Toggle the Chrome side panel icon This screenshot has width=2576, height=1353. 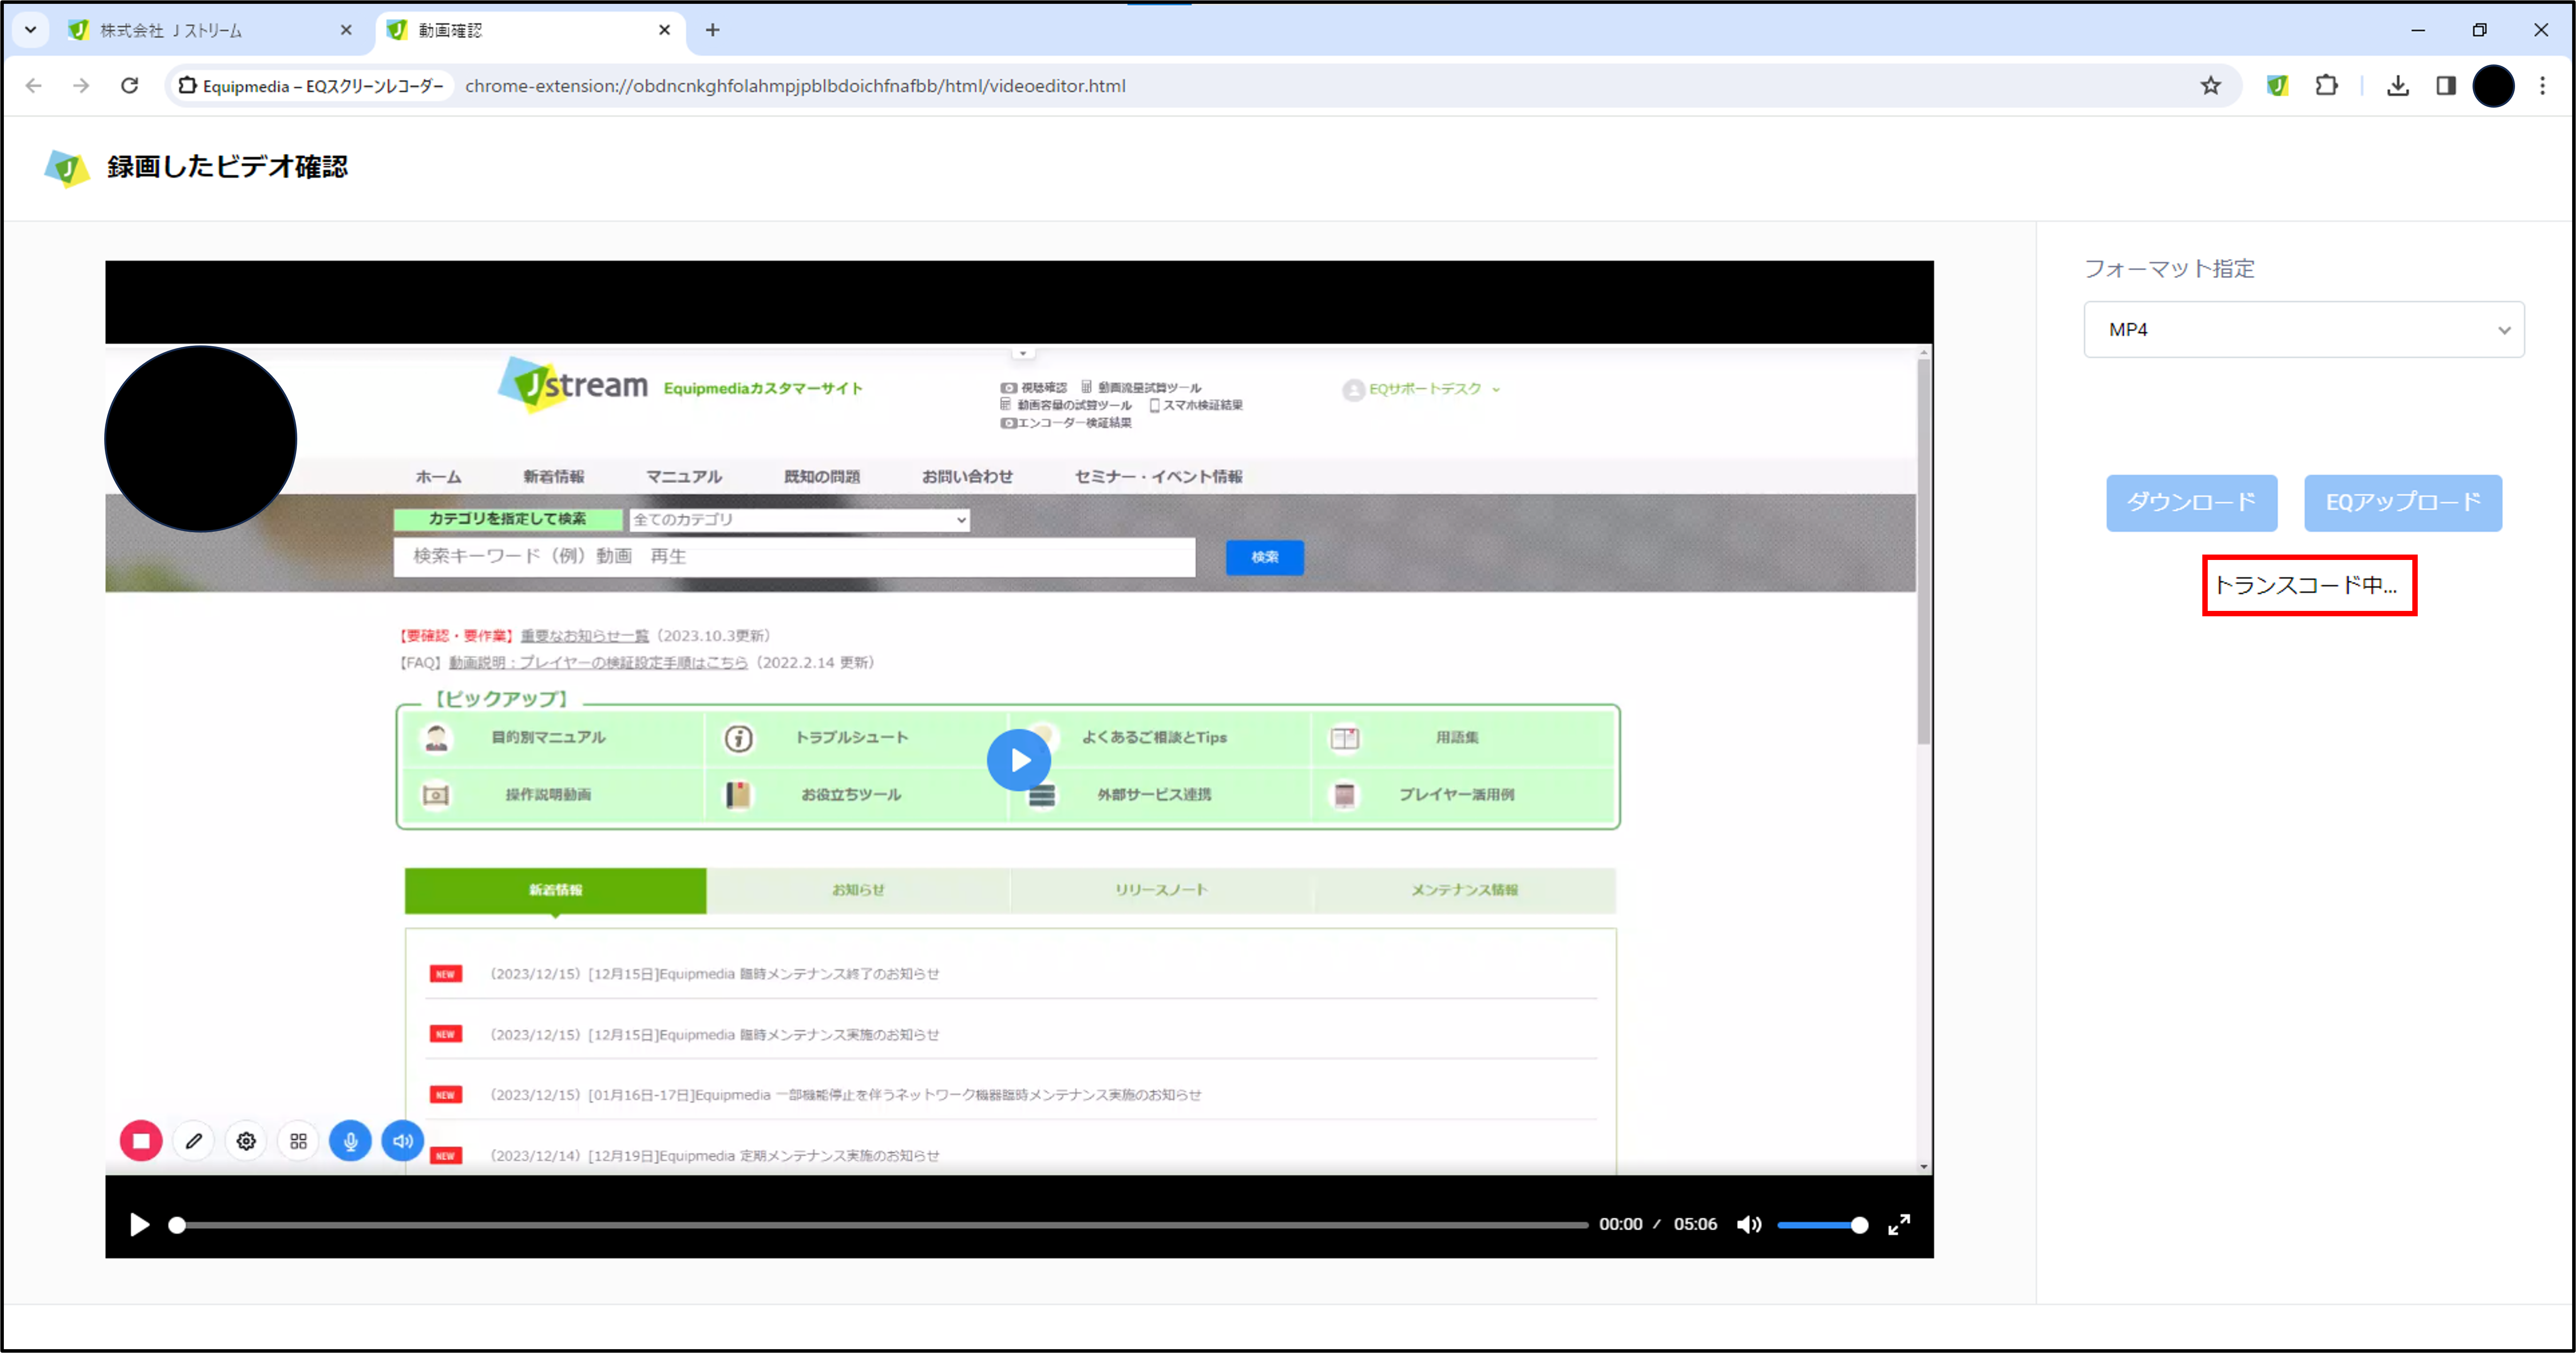click(x=2446, y=86)
